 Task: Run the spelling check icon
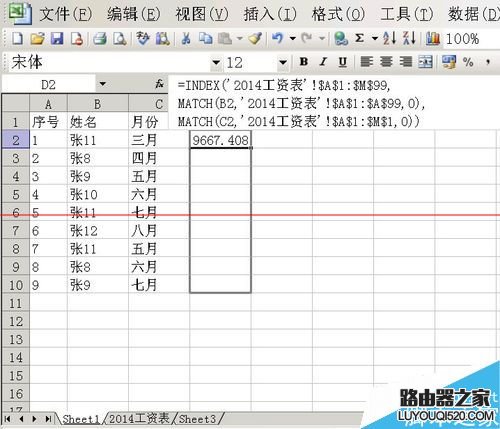tap(143, 39)
